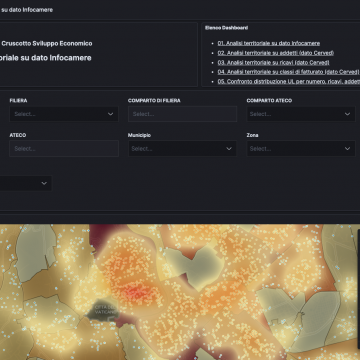Open link 01 Analisi territoriale su dato Infocamere
Viewport: 360px width, 360px height.
tap(269, 43)
